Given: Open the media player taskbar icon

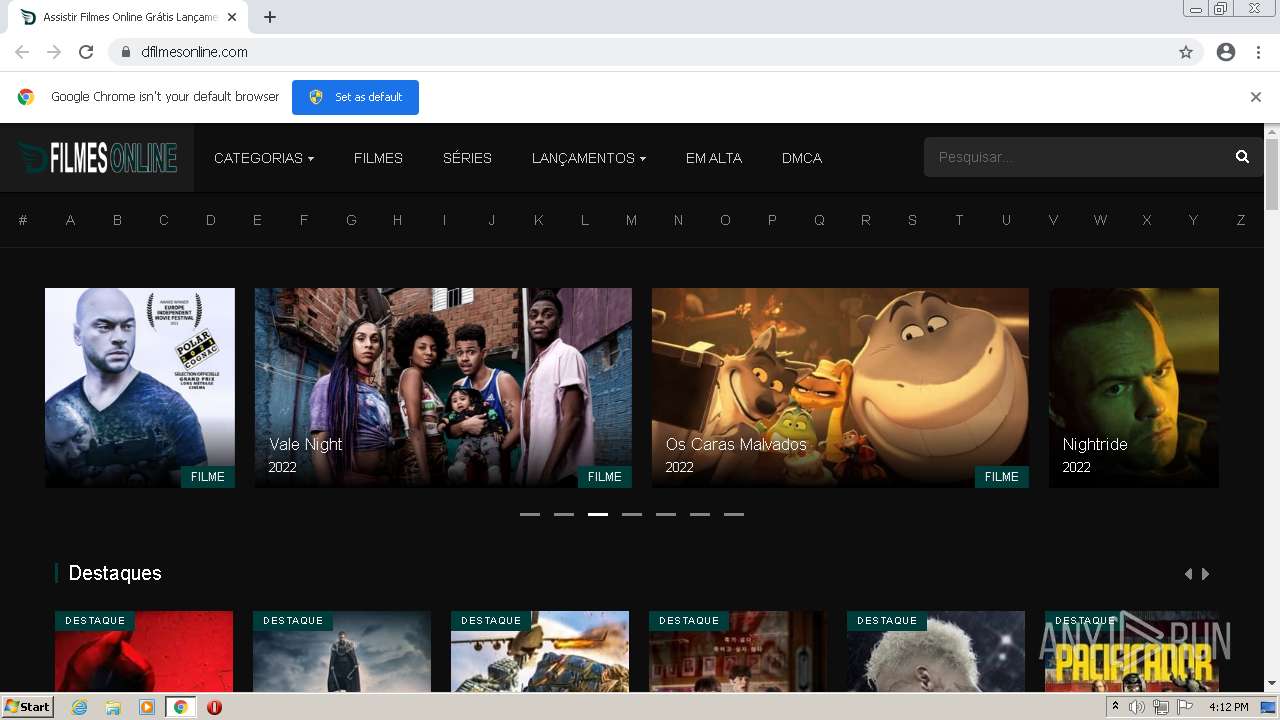Looking at the screenshot, I should pos(147,707).
